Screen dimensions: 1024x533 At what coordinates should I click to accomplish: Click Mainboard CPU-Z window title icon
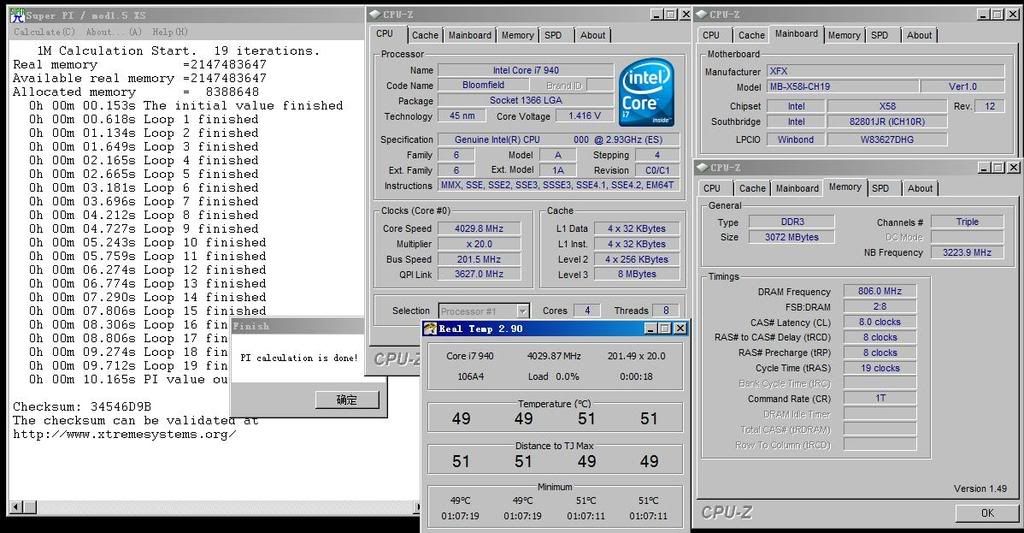click(x=702, y=14)
